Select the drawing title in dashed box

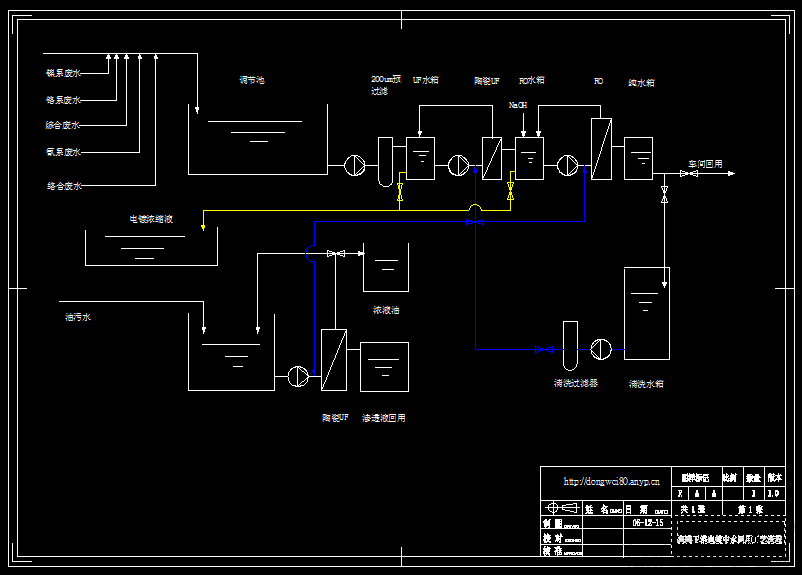pyautogui.click(x=730, y=539)
